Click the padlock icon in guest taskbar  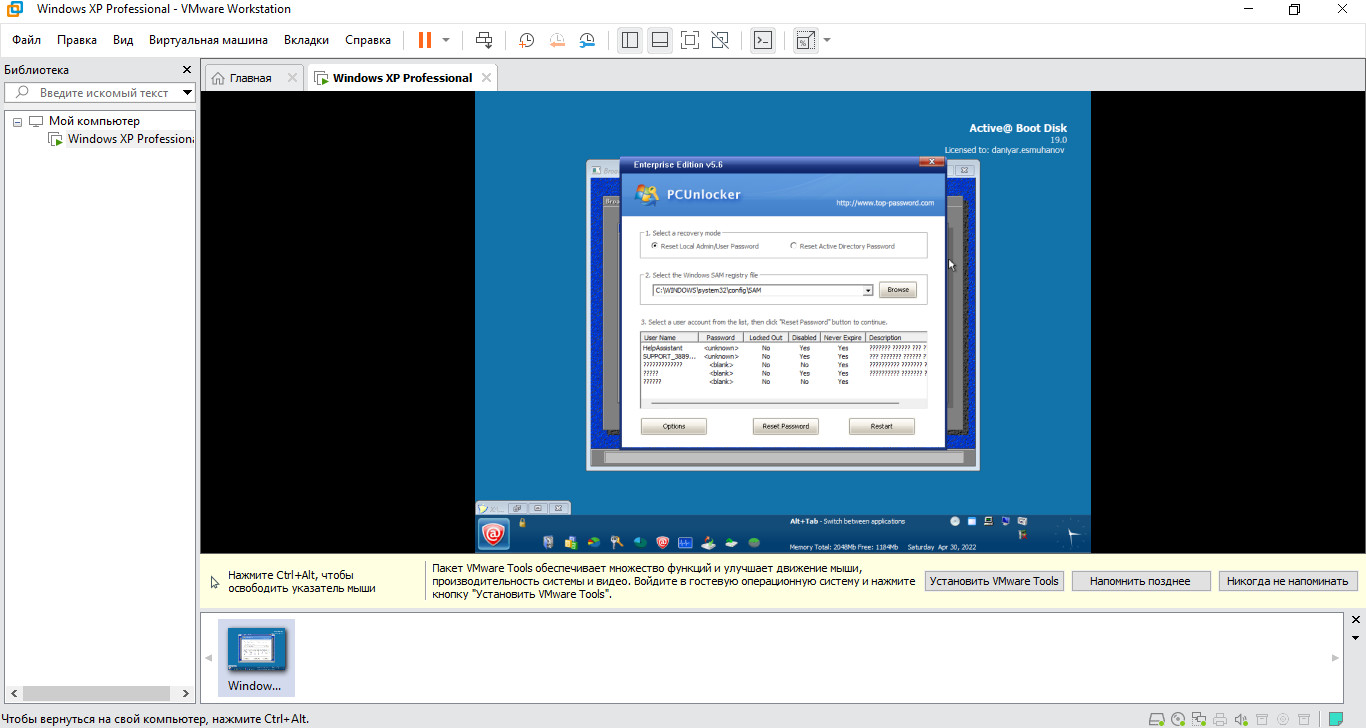[522, 523]
